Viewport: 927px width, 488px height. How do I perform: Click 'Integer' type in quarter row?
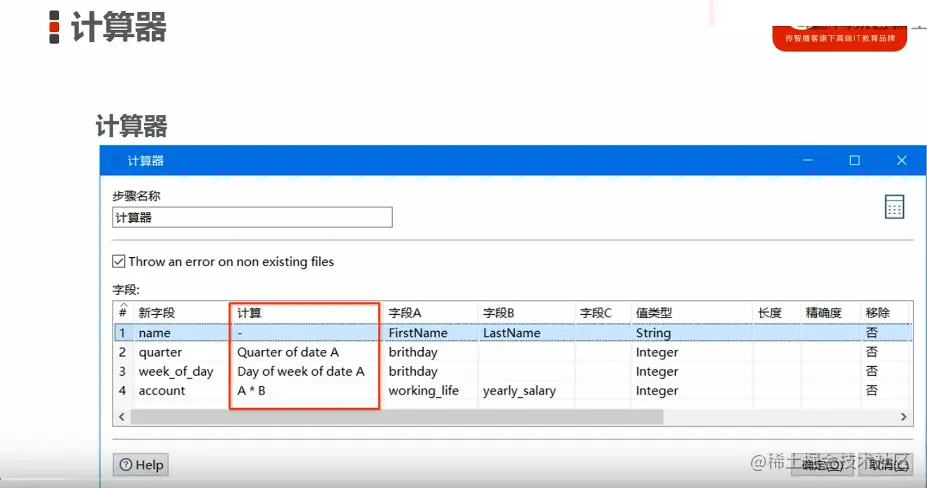click(657, 353)
